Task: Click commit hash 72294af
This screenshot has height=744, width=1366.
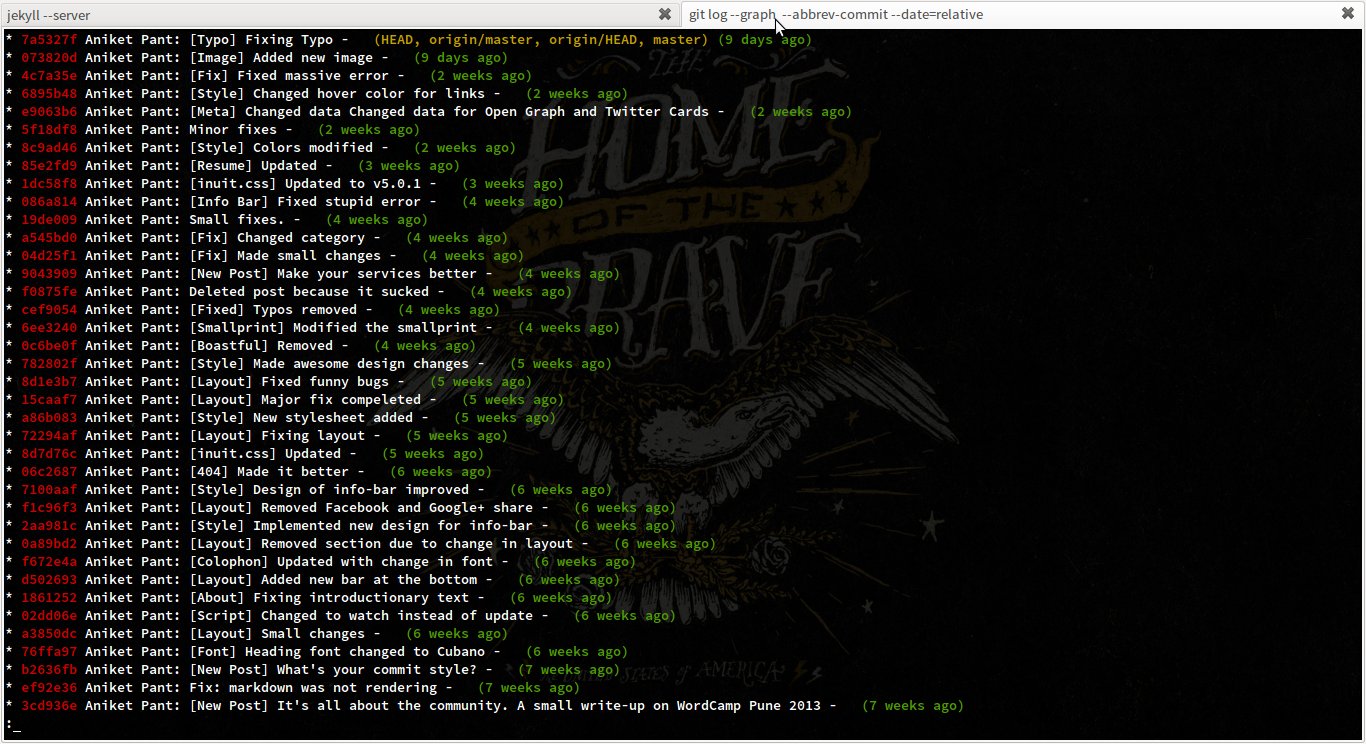Action: point(49,436)
